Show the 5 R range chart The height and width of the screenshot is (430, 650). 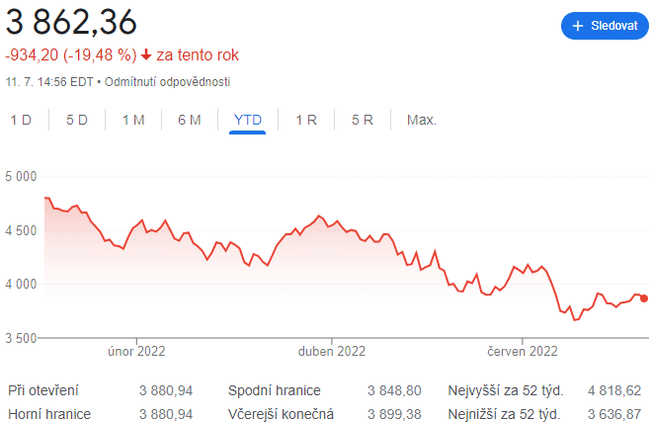(x=362, y=120)
